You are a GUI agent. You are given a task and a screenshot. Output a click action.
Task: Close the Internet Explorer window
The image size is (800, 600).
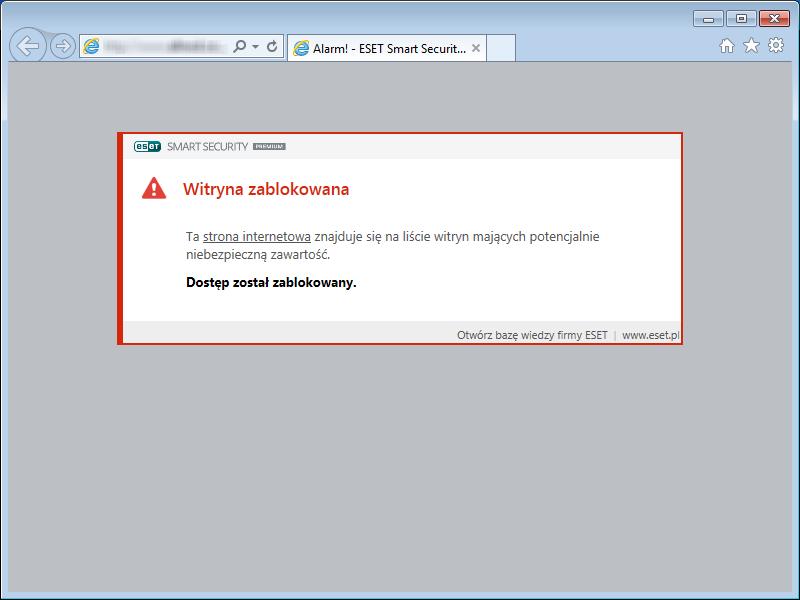[774, 19]
